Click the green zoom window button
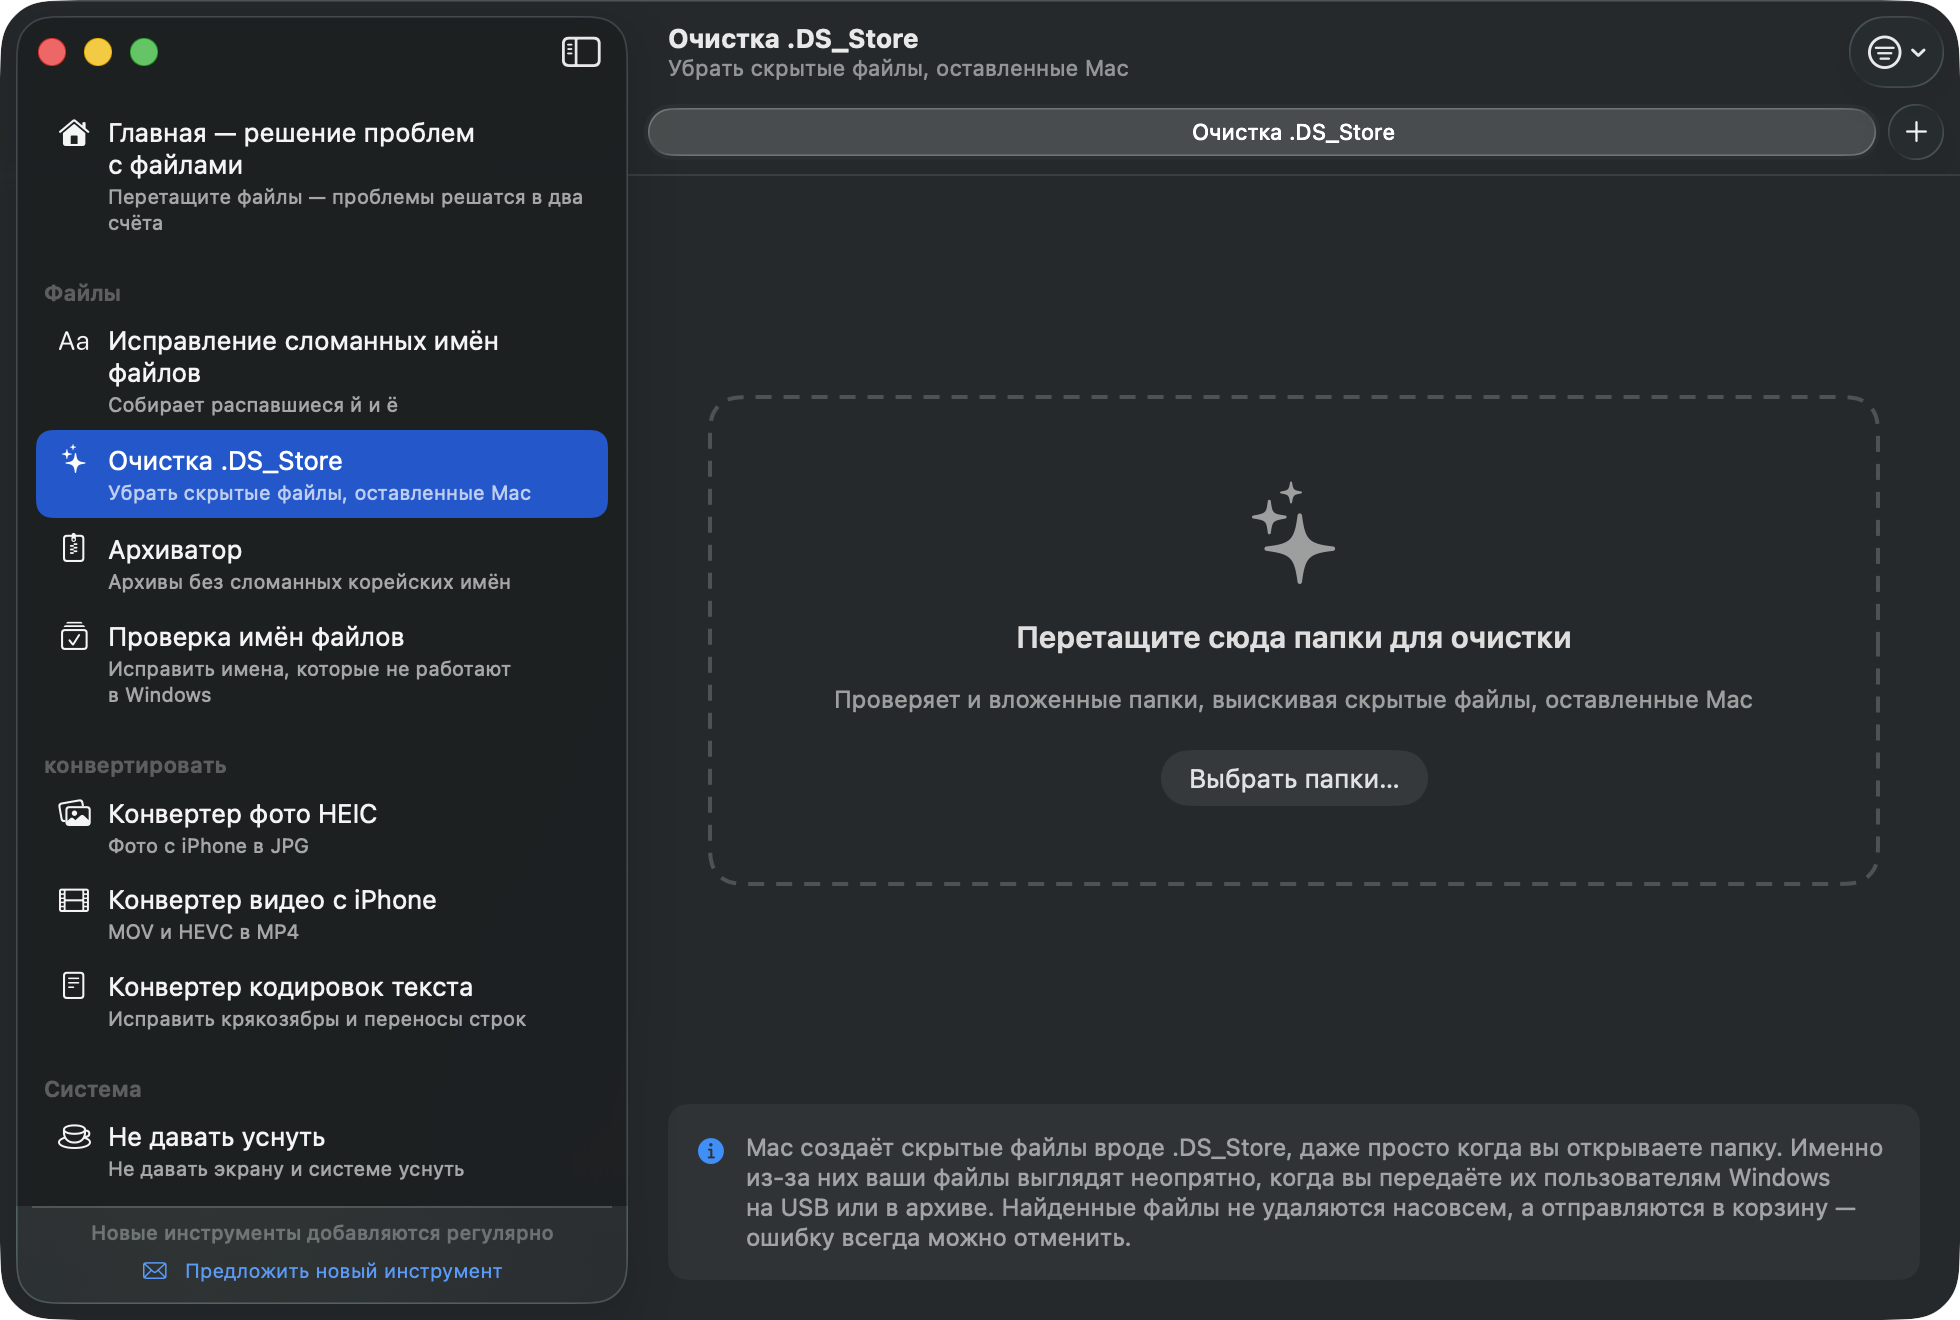Image resolution: width=1960 pixels, height=1320 pixels. 144,52
